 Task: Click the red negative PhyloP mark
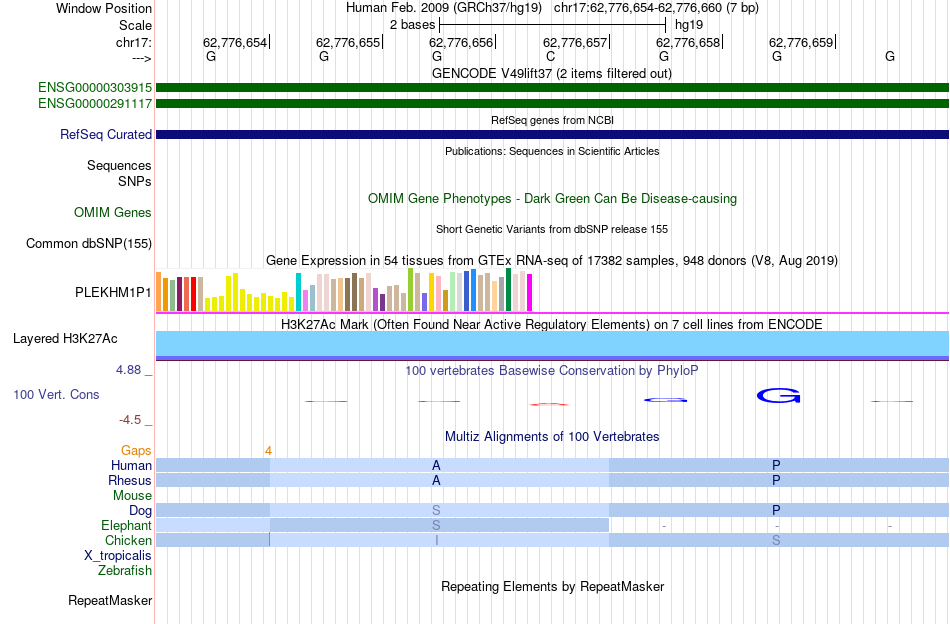click(x=549, y=404)
